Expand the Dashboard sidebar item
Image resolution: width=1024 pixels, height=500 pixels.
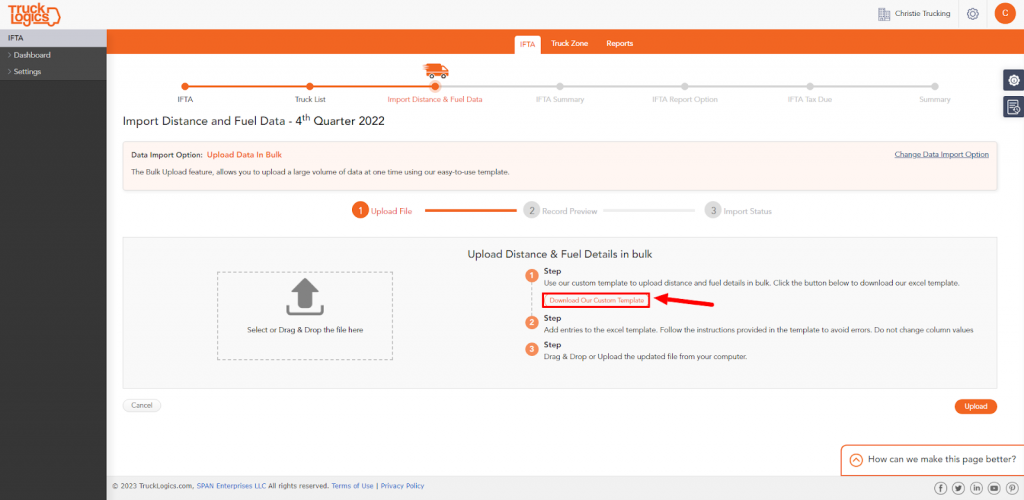(x=29, y=55)
